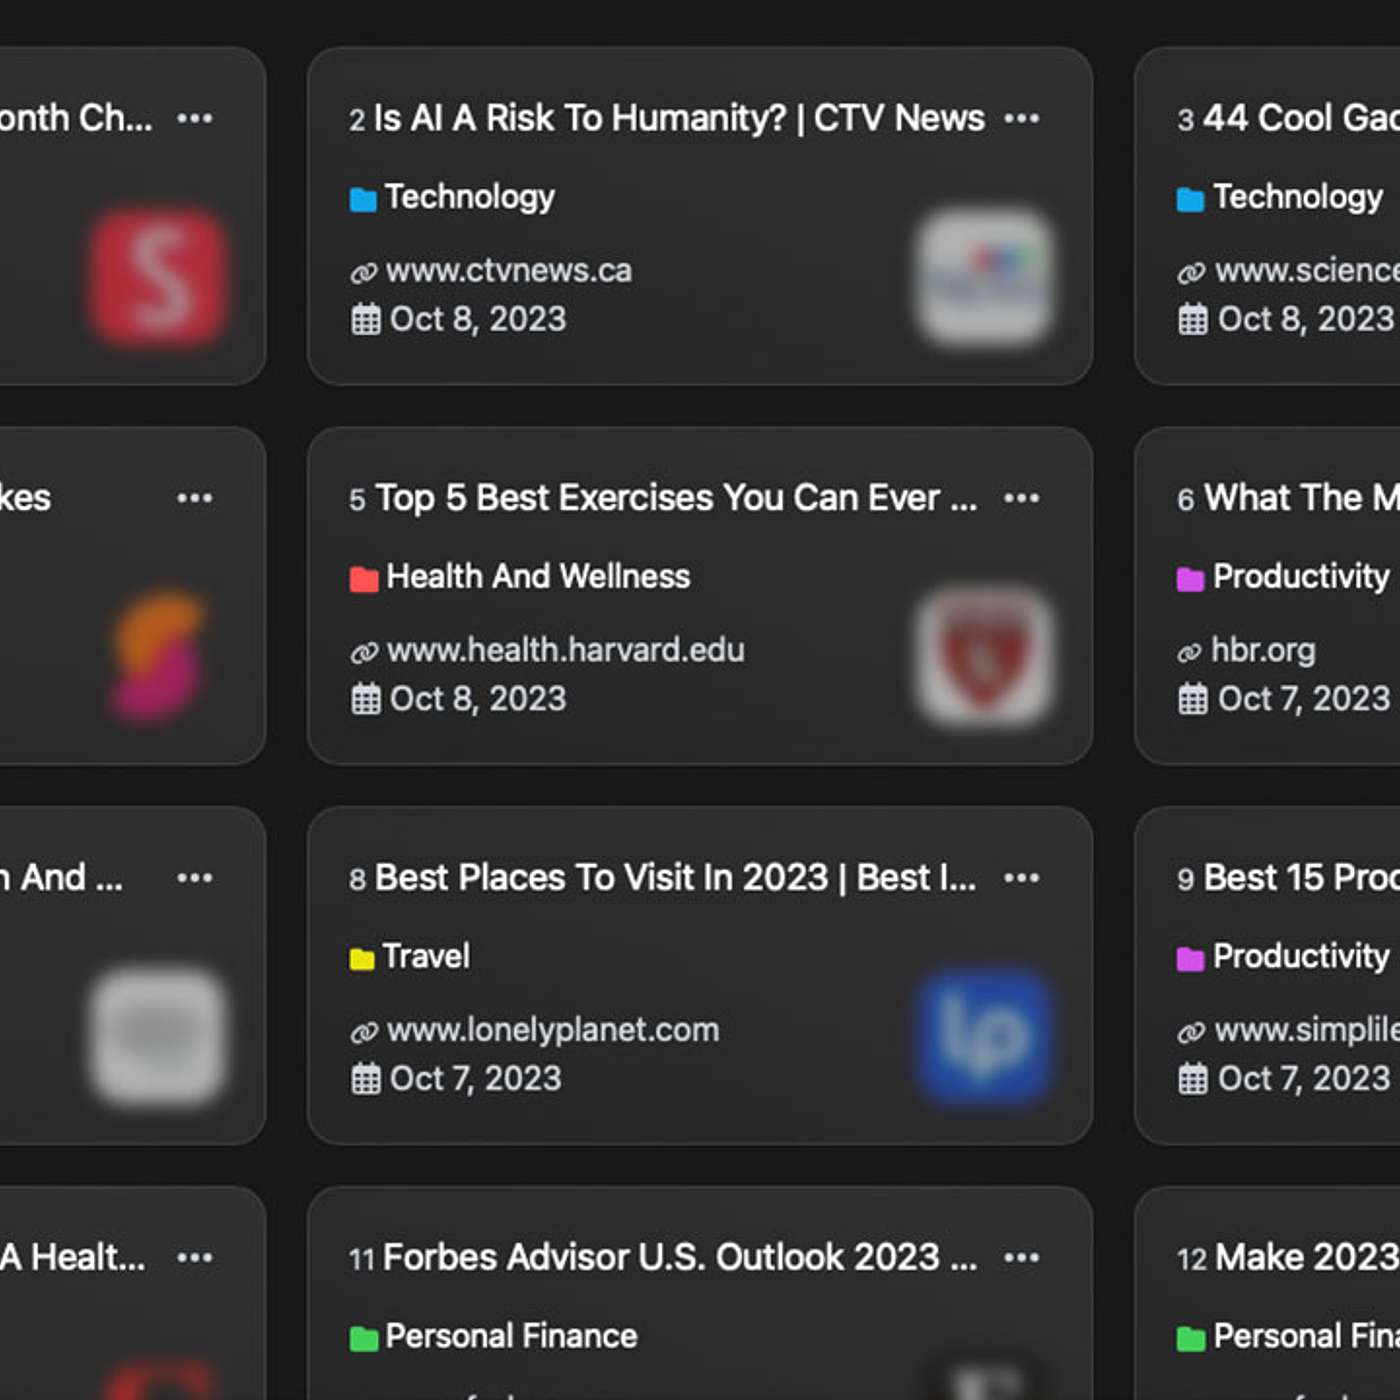1400x1400 pixels.
Task: Open 'Top 5 Best Exercises' bookmark title
Action: click(x=676, y=498)
